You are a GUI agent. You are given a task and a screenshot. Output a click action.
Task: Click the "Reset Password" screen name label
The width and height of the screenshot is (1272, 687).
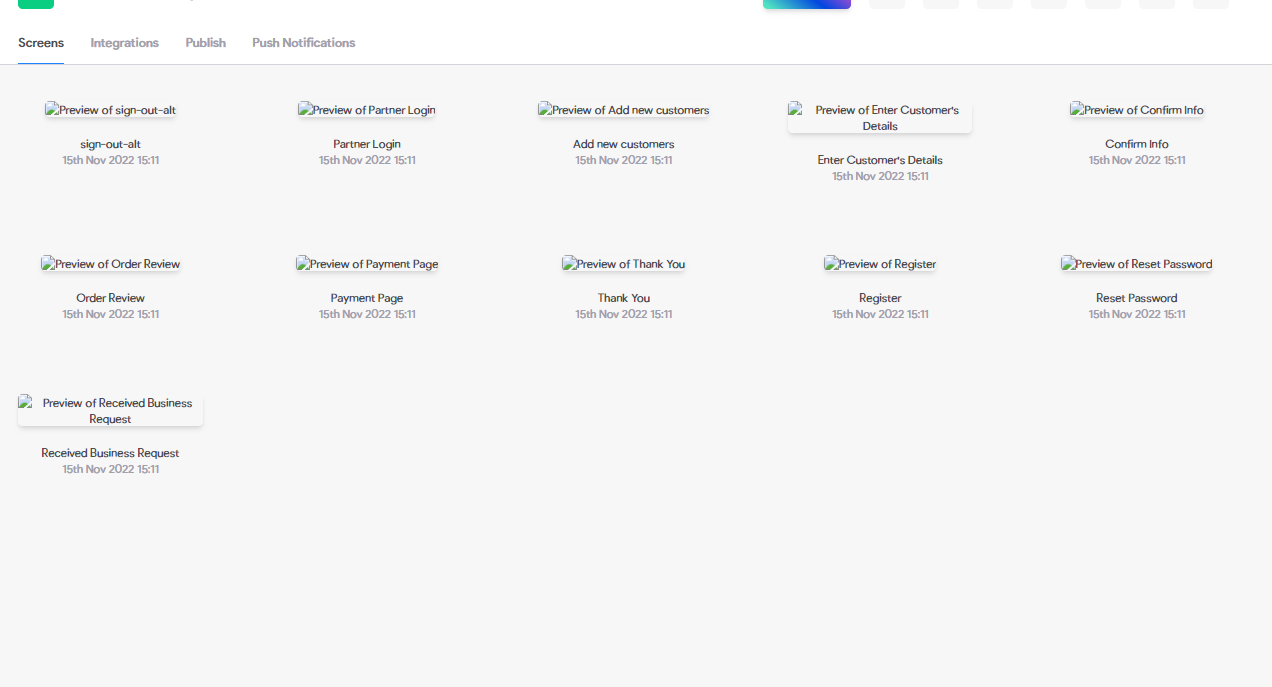click(1137, 298)
